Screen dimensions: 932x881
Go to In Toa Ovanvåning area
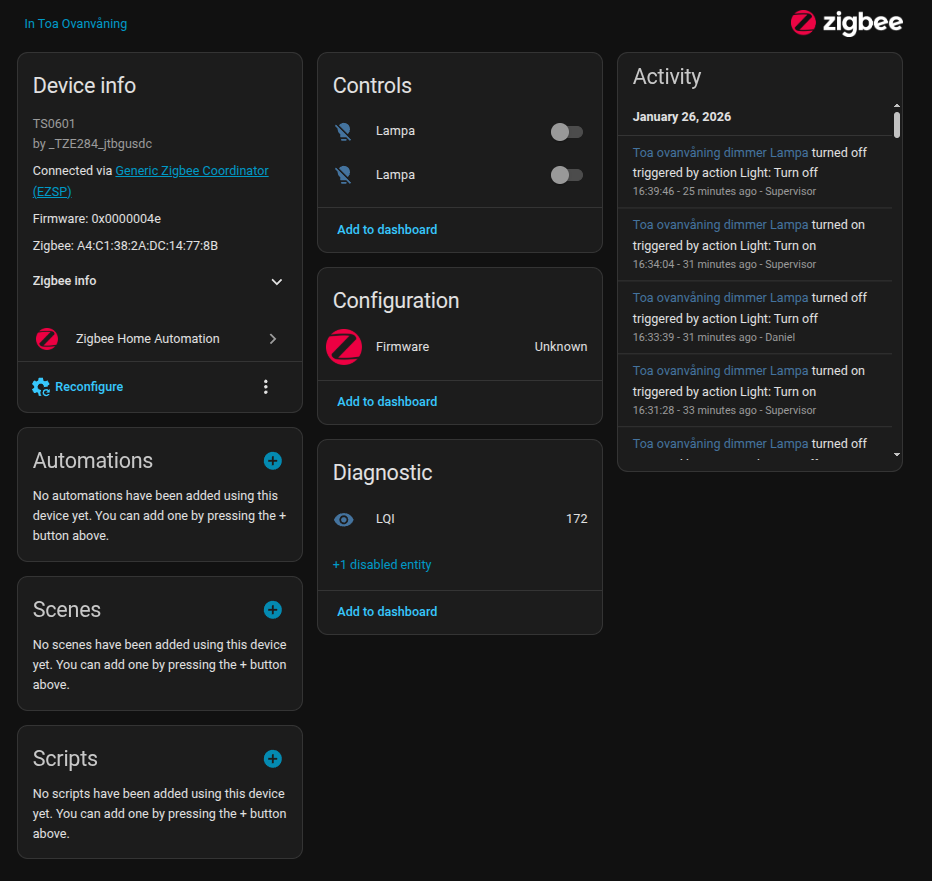tap(75, 24)
